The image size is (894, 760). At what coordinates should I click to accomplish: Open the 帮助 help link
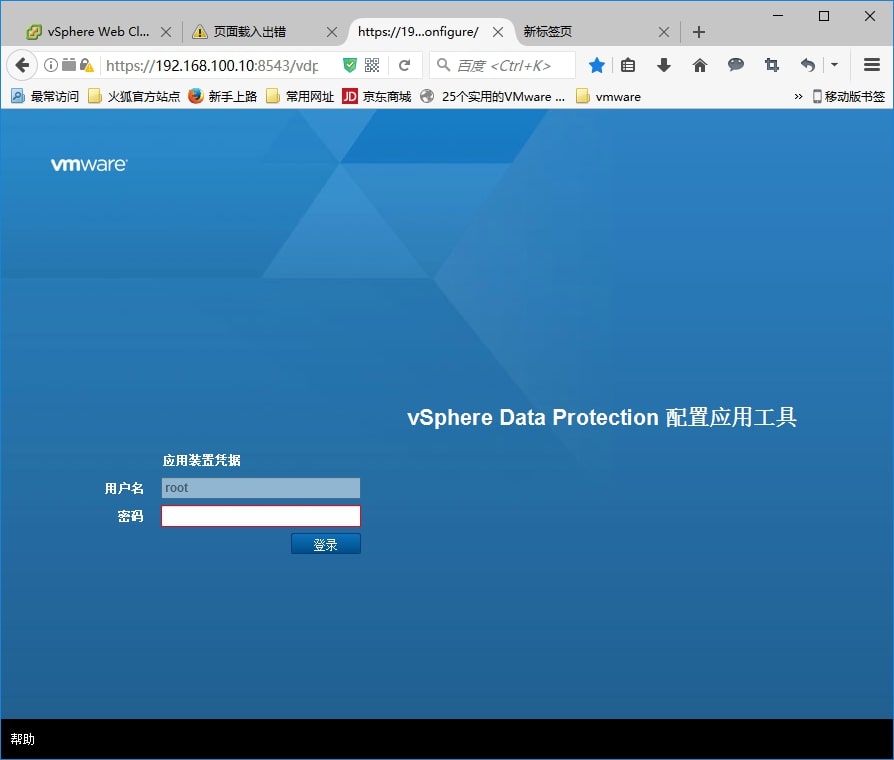23,739
